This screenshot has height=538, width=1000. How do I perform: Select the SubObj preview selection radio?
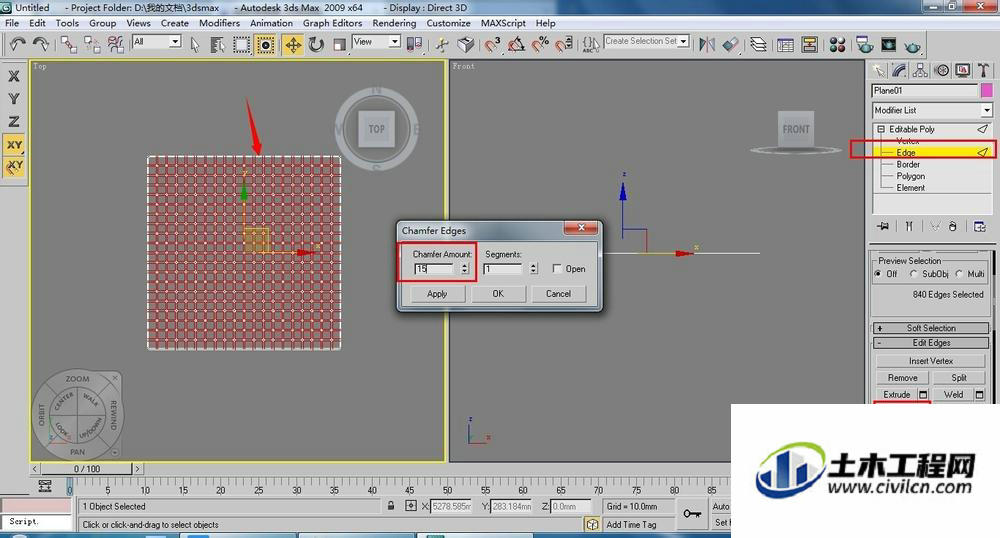pos(914,273)
